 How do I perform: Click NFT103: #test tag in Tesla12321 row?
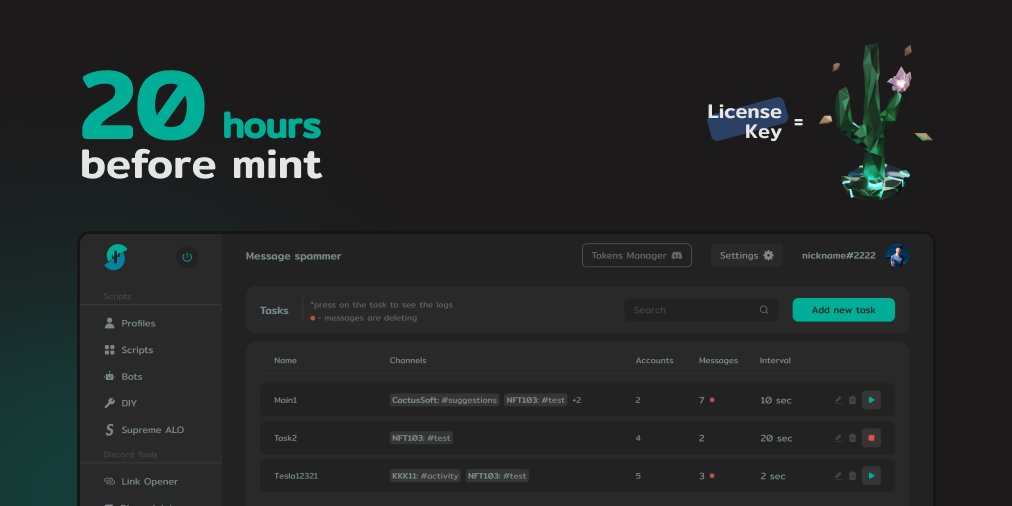(497, 476)
